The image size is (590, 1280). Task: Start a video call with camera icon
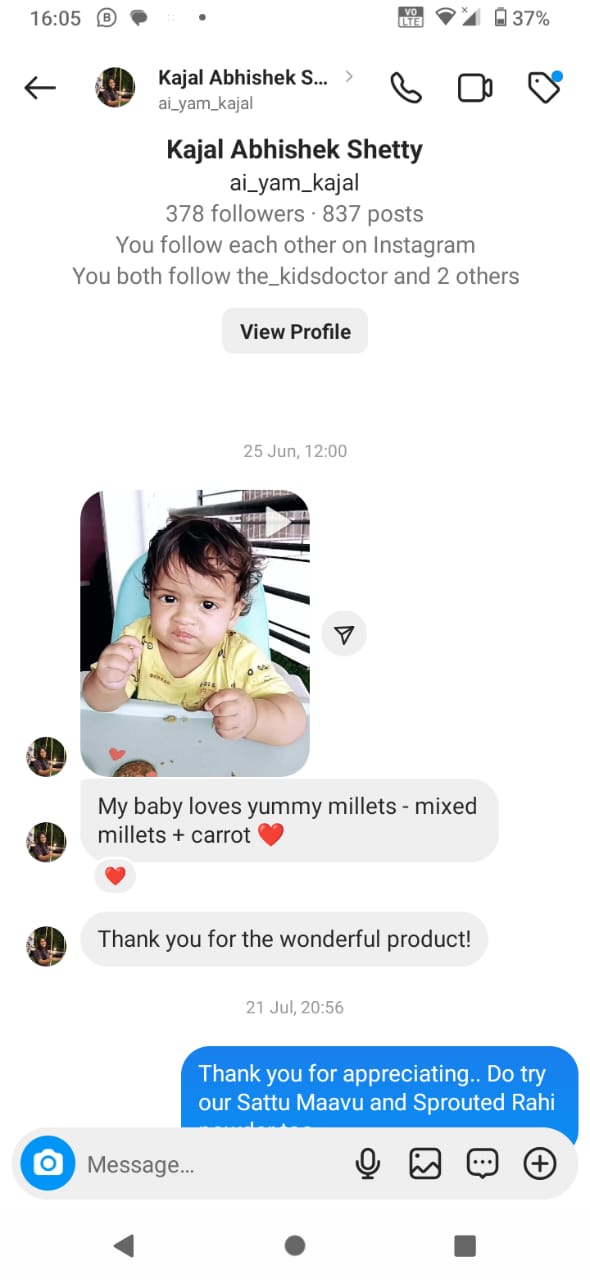pyautogui.click(x=475, y=88)
